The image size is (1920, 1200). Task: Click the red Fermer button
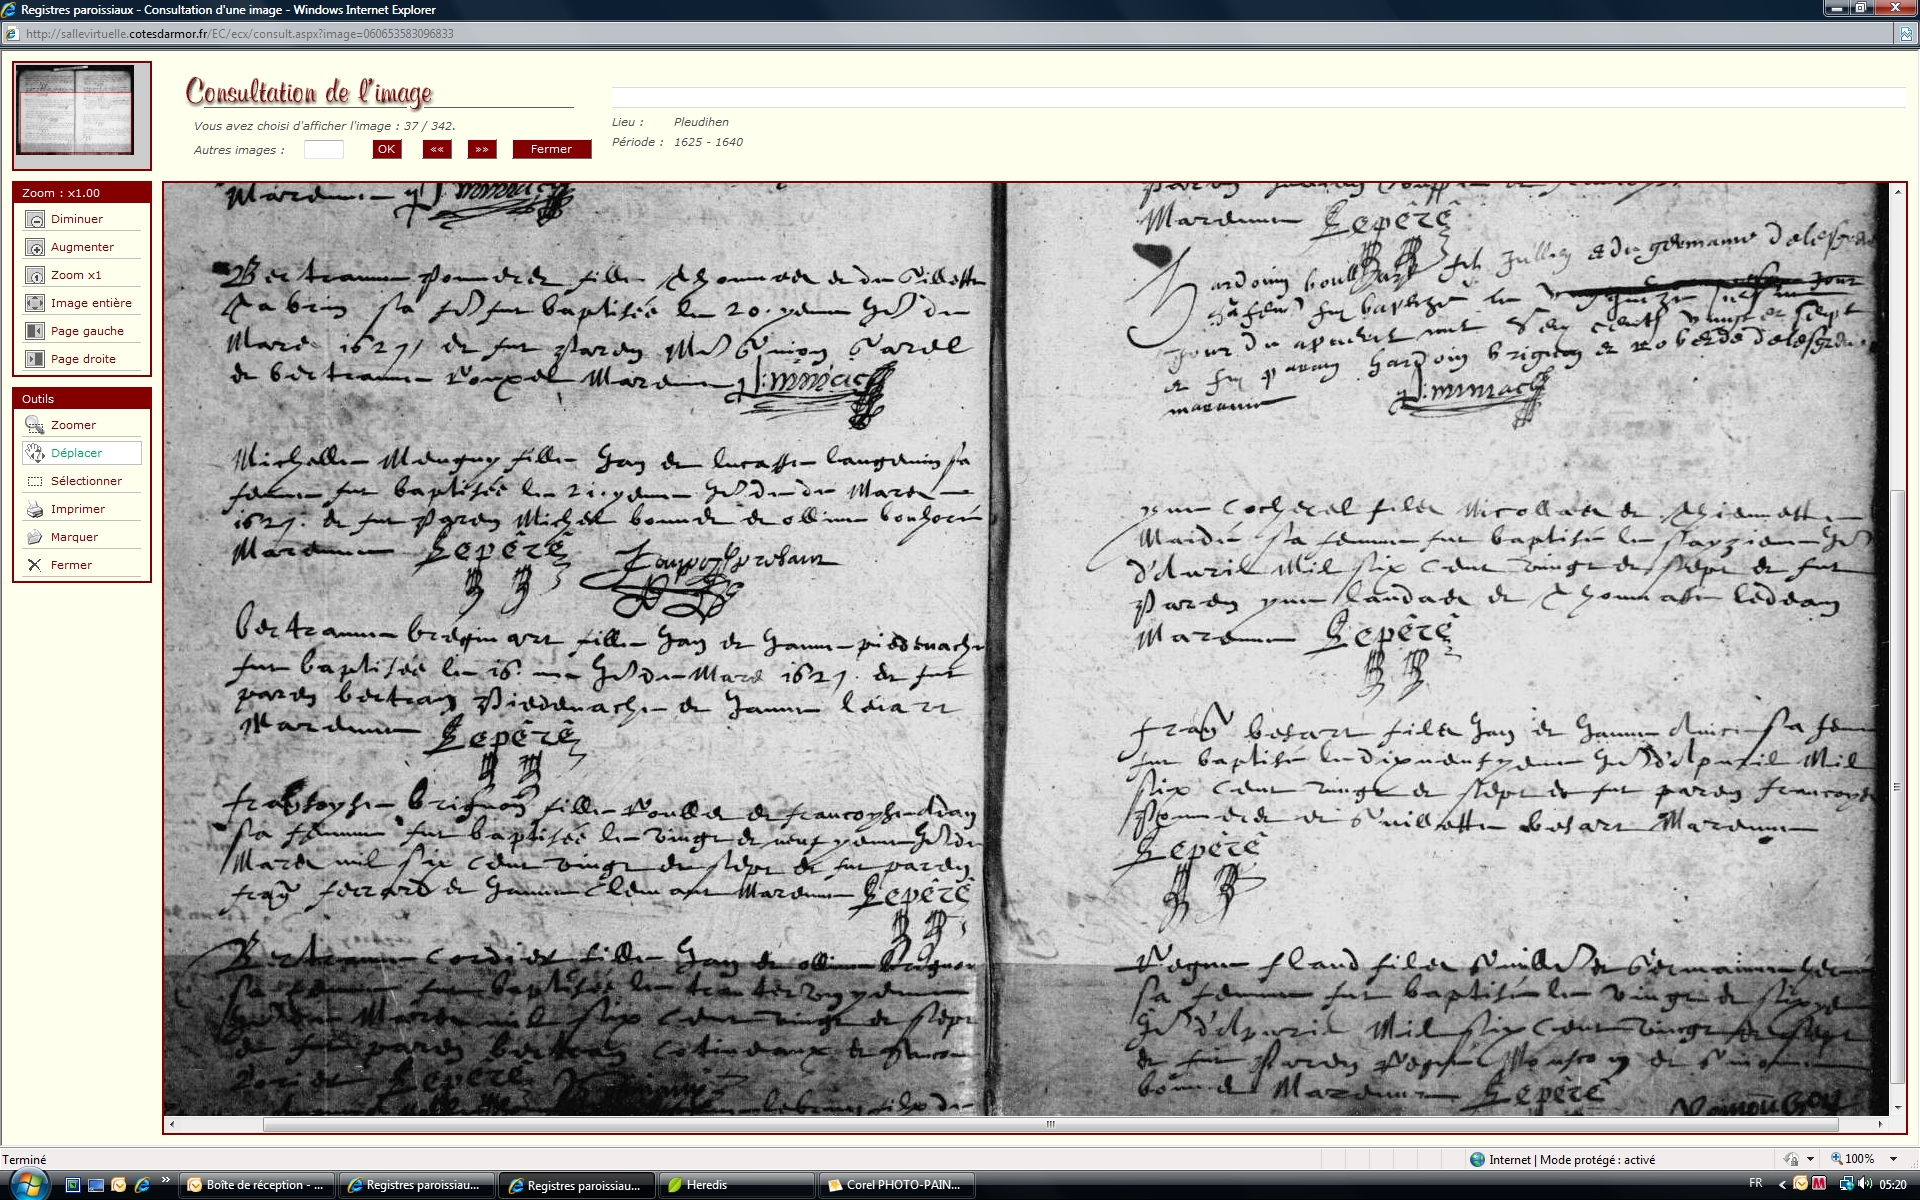[551, 149]
